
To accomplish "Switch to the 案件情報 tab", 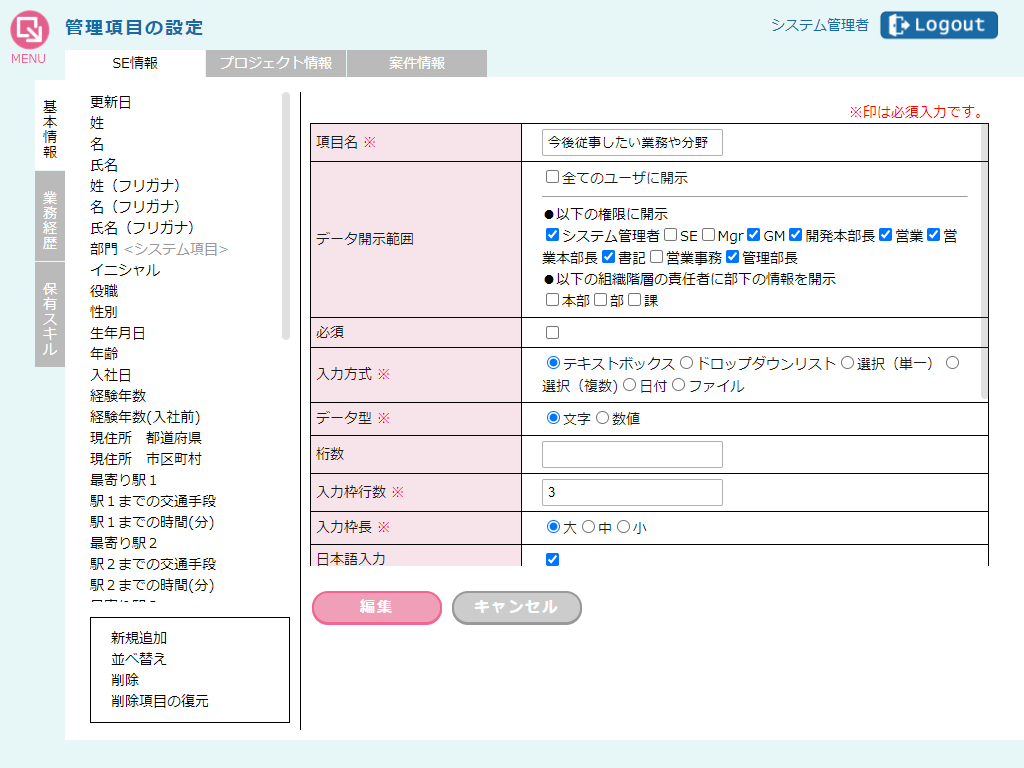I will coord(417,63).
